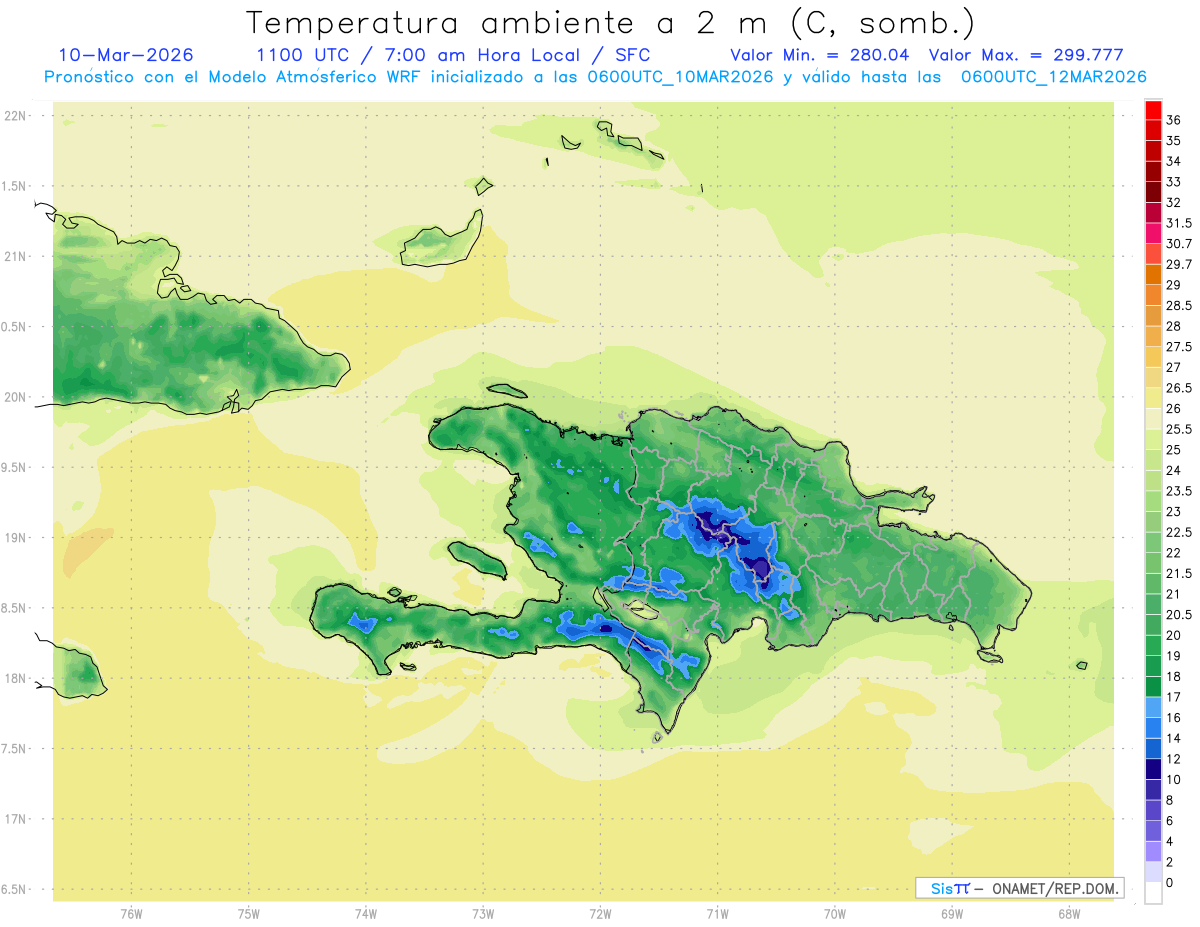This screenshot has height=927, width=1200.
Task: Click the 70W longitude axis label
Action: pyautogui.click(x=834, y=914)
